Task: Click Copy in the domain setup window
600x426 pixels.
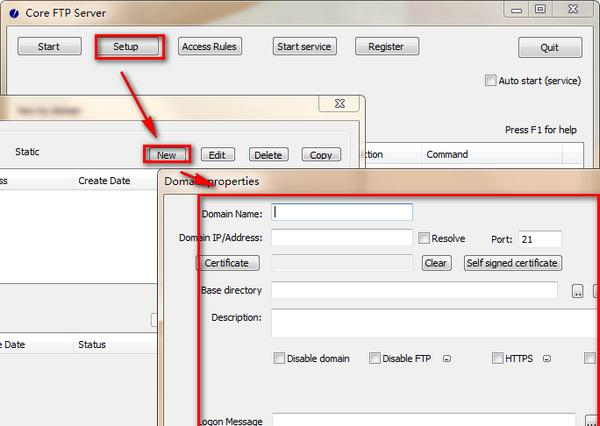Action: click(321, 155)
